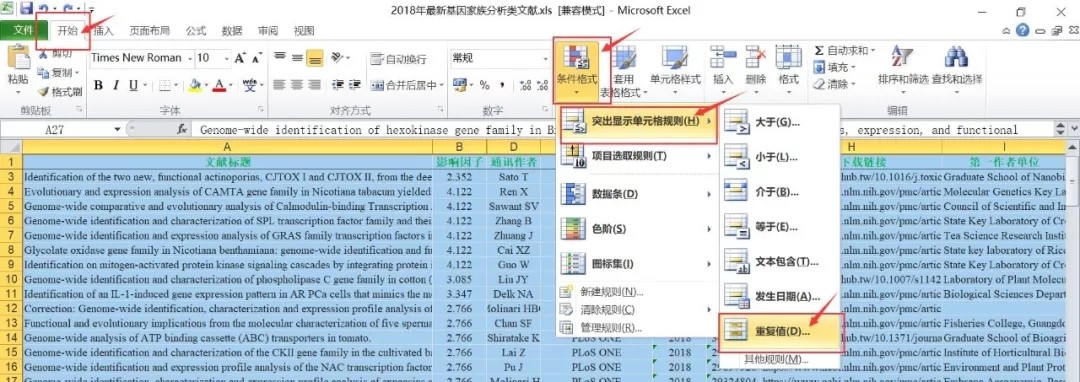Expand the Name Box A27 dropdown arrow
This screenshot has height=382, width=1080.
pos(118,129)
